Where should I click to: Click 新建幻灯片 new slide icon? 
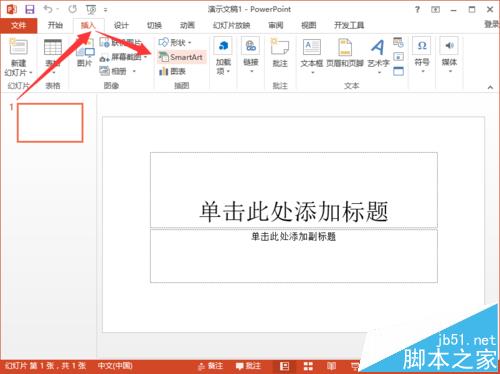tap(18, 47)
